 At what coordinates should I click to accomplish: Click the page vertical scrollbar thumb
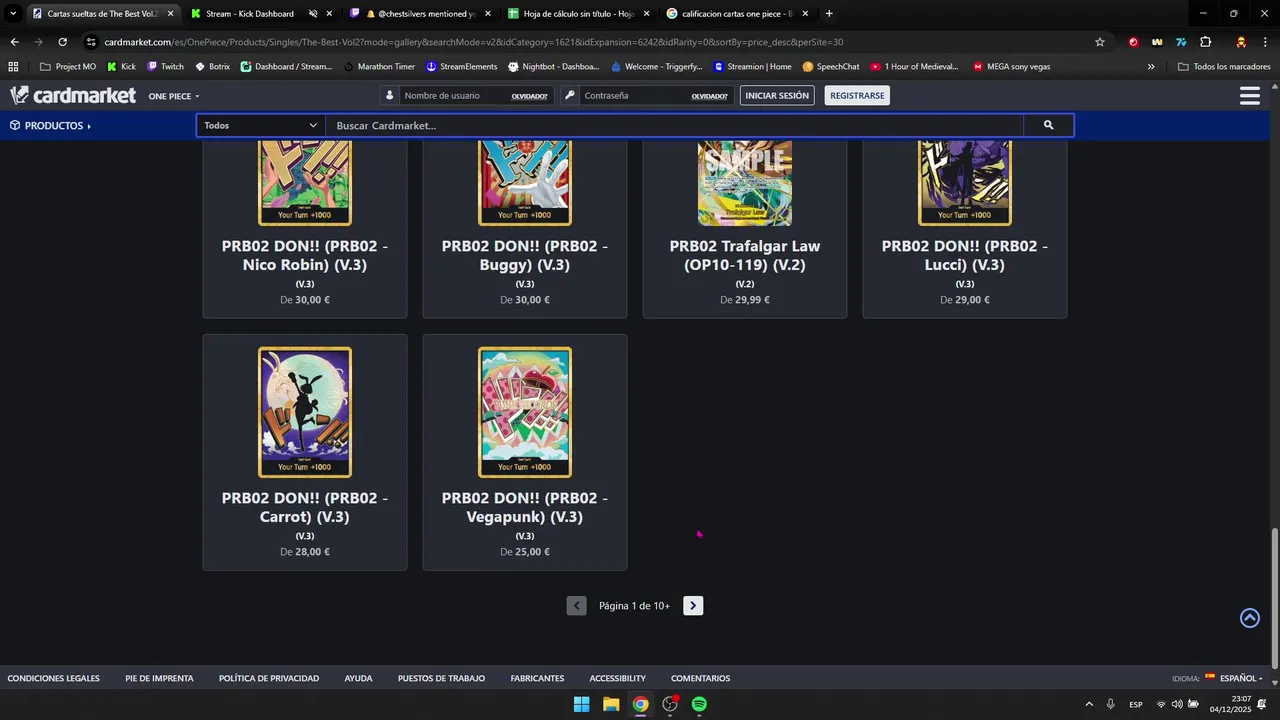point(1274,598)
